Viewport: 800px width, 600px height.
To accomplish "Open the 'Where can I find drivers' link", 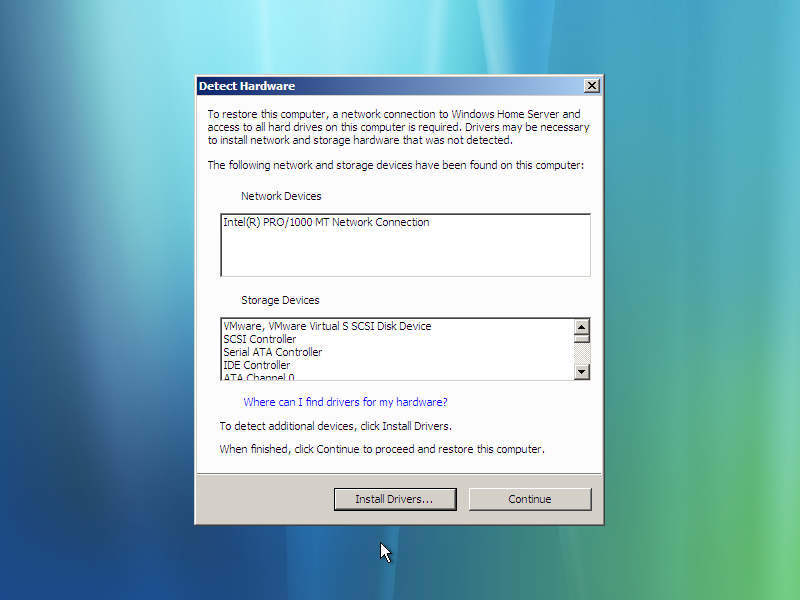I will pyautogui.click(x=345, y=402).
